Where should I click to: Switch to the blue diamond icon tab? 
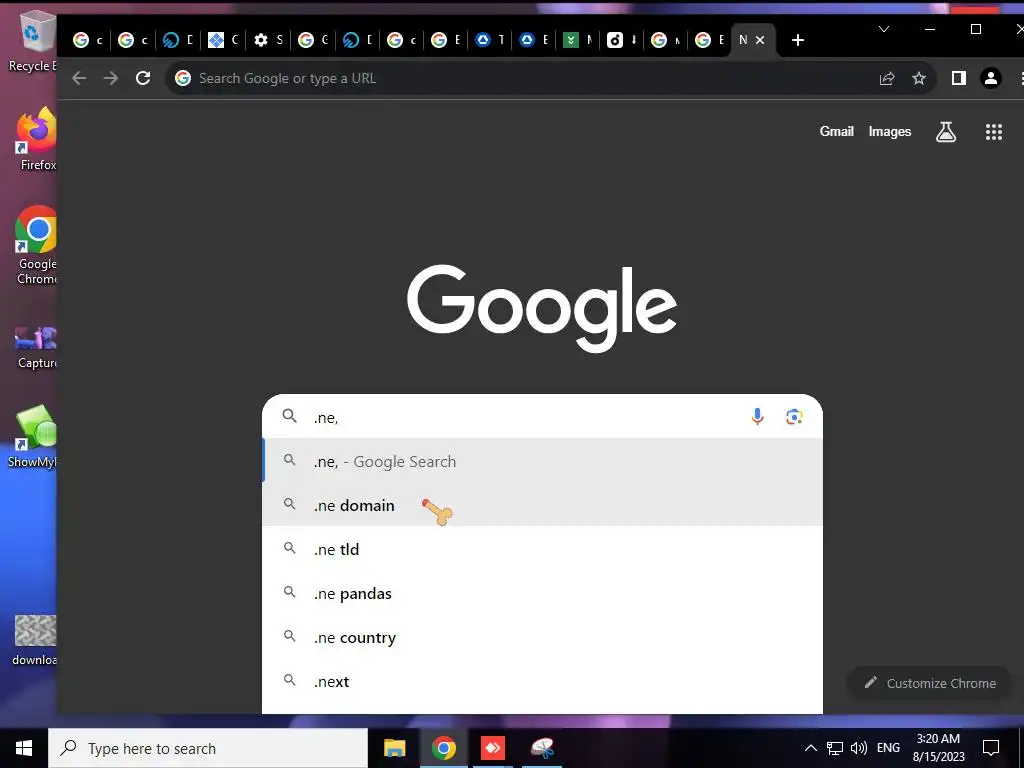(223, 40)
